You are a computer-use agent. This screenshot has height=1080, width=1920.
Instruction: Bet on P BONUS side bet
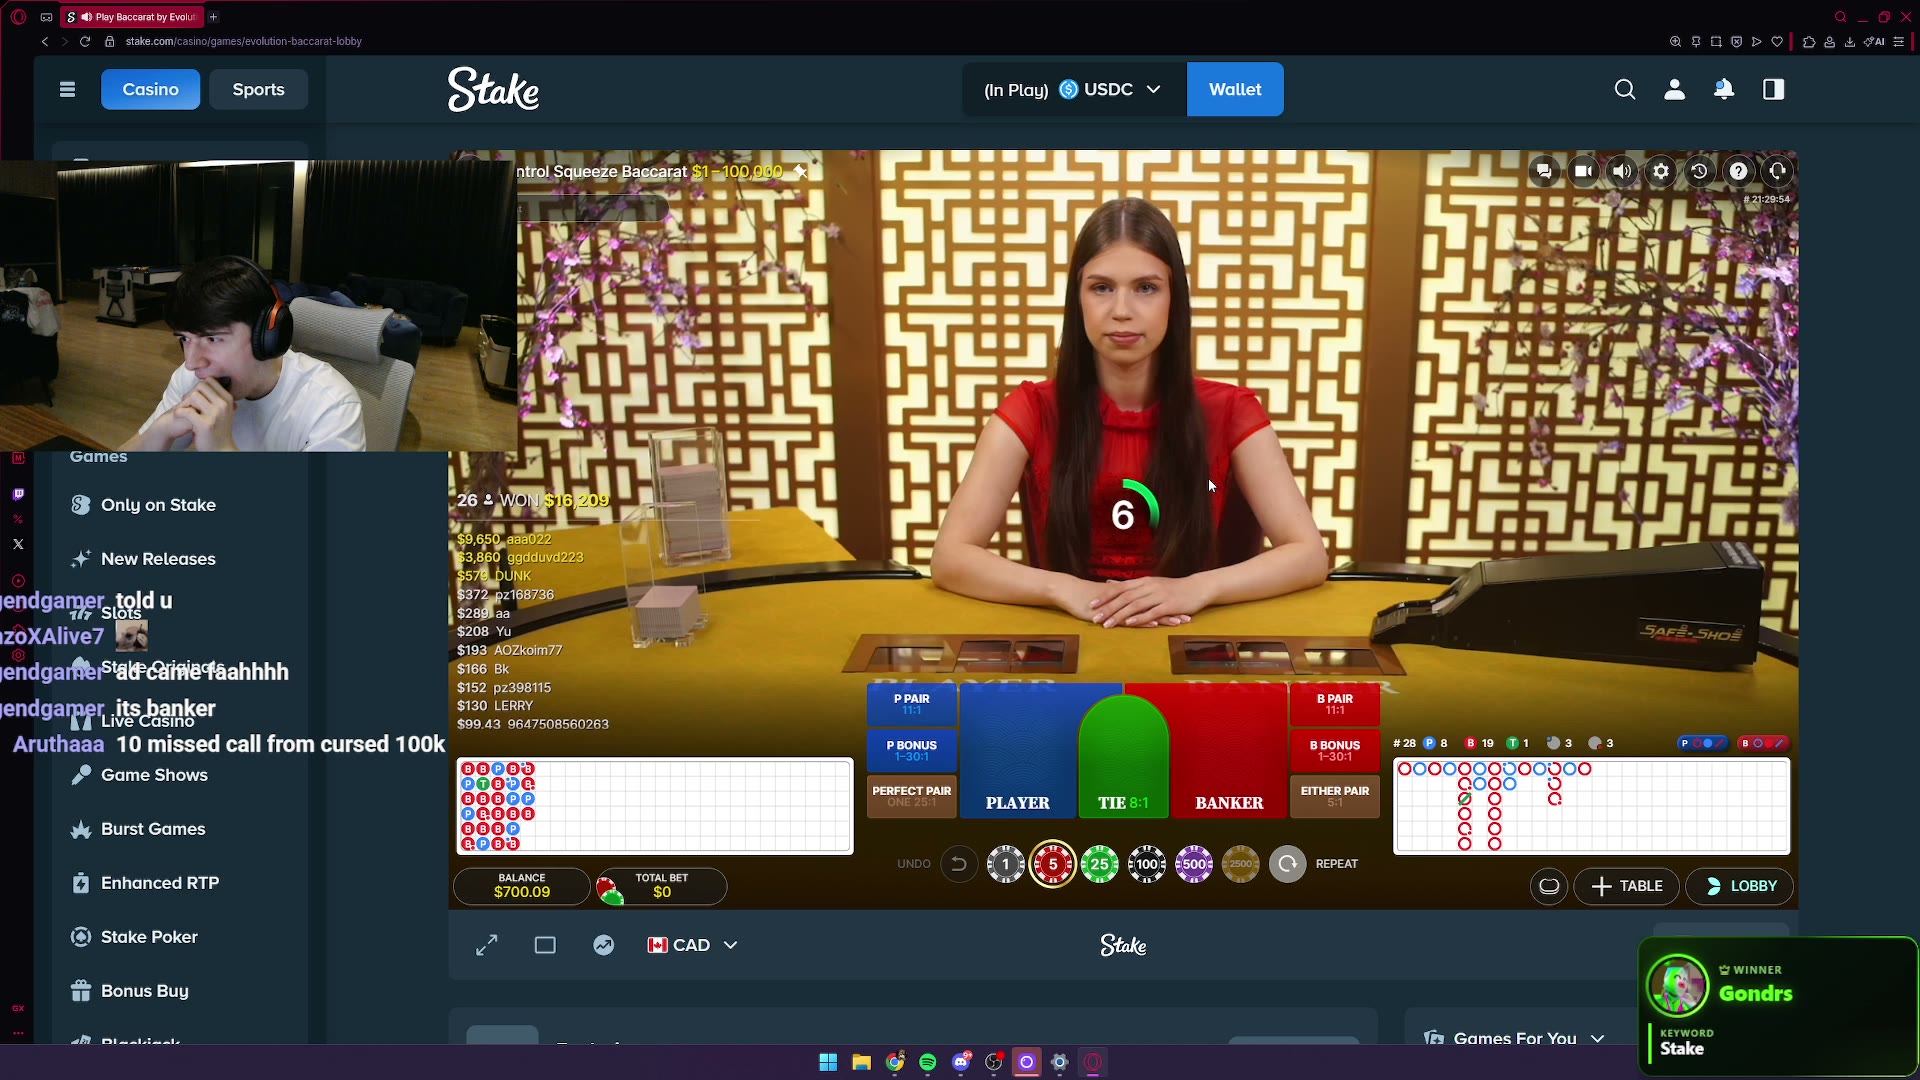coord(911,750)
